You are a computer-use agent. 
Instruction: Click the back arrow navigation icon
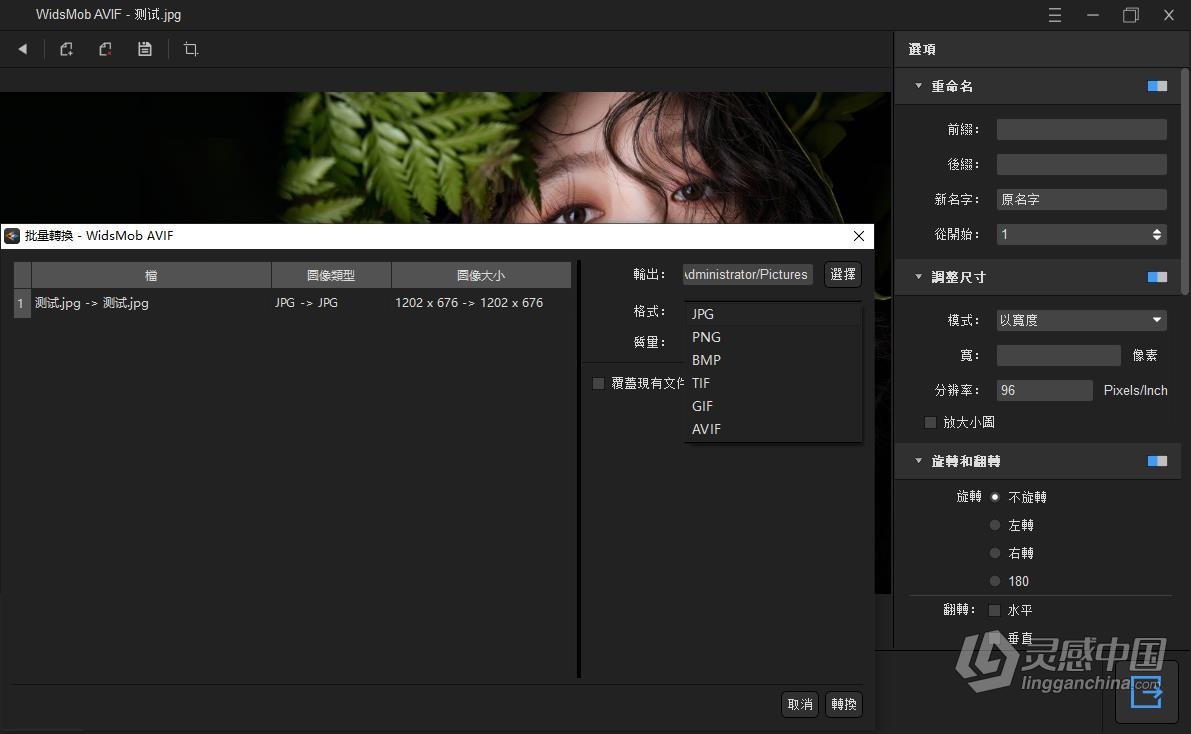pos(22,47)
